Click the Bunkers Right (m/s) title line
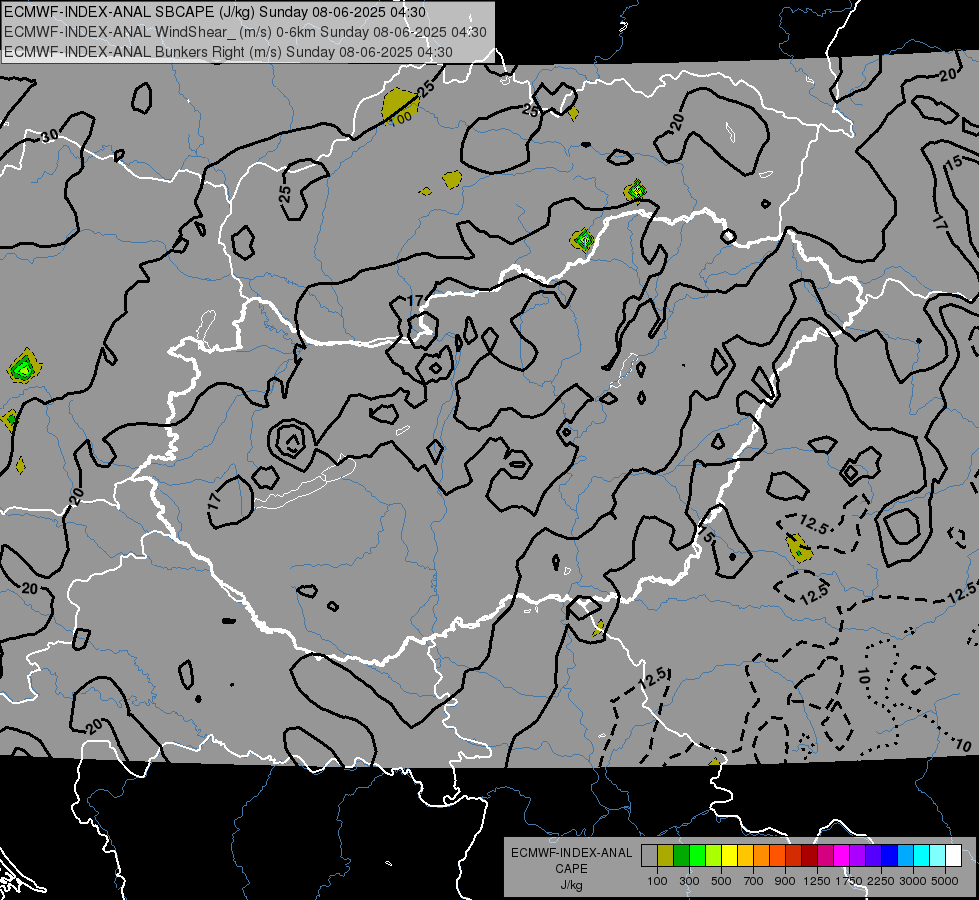979x900 pixels. [228, 52]
